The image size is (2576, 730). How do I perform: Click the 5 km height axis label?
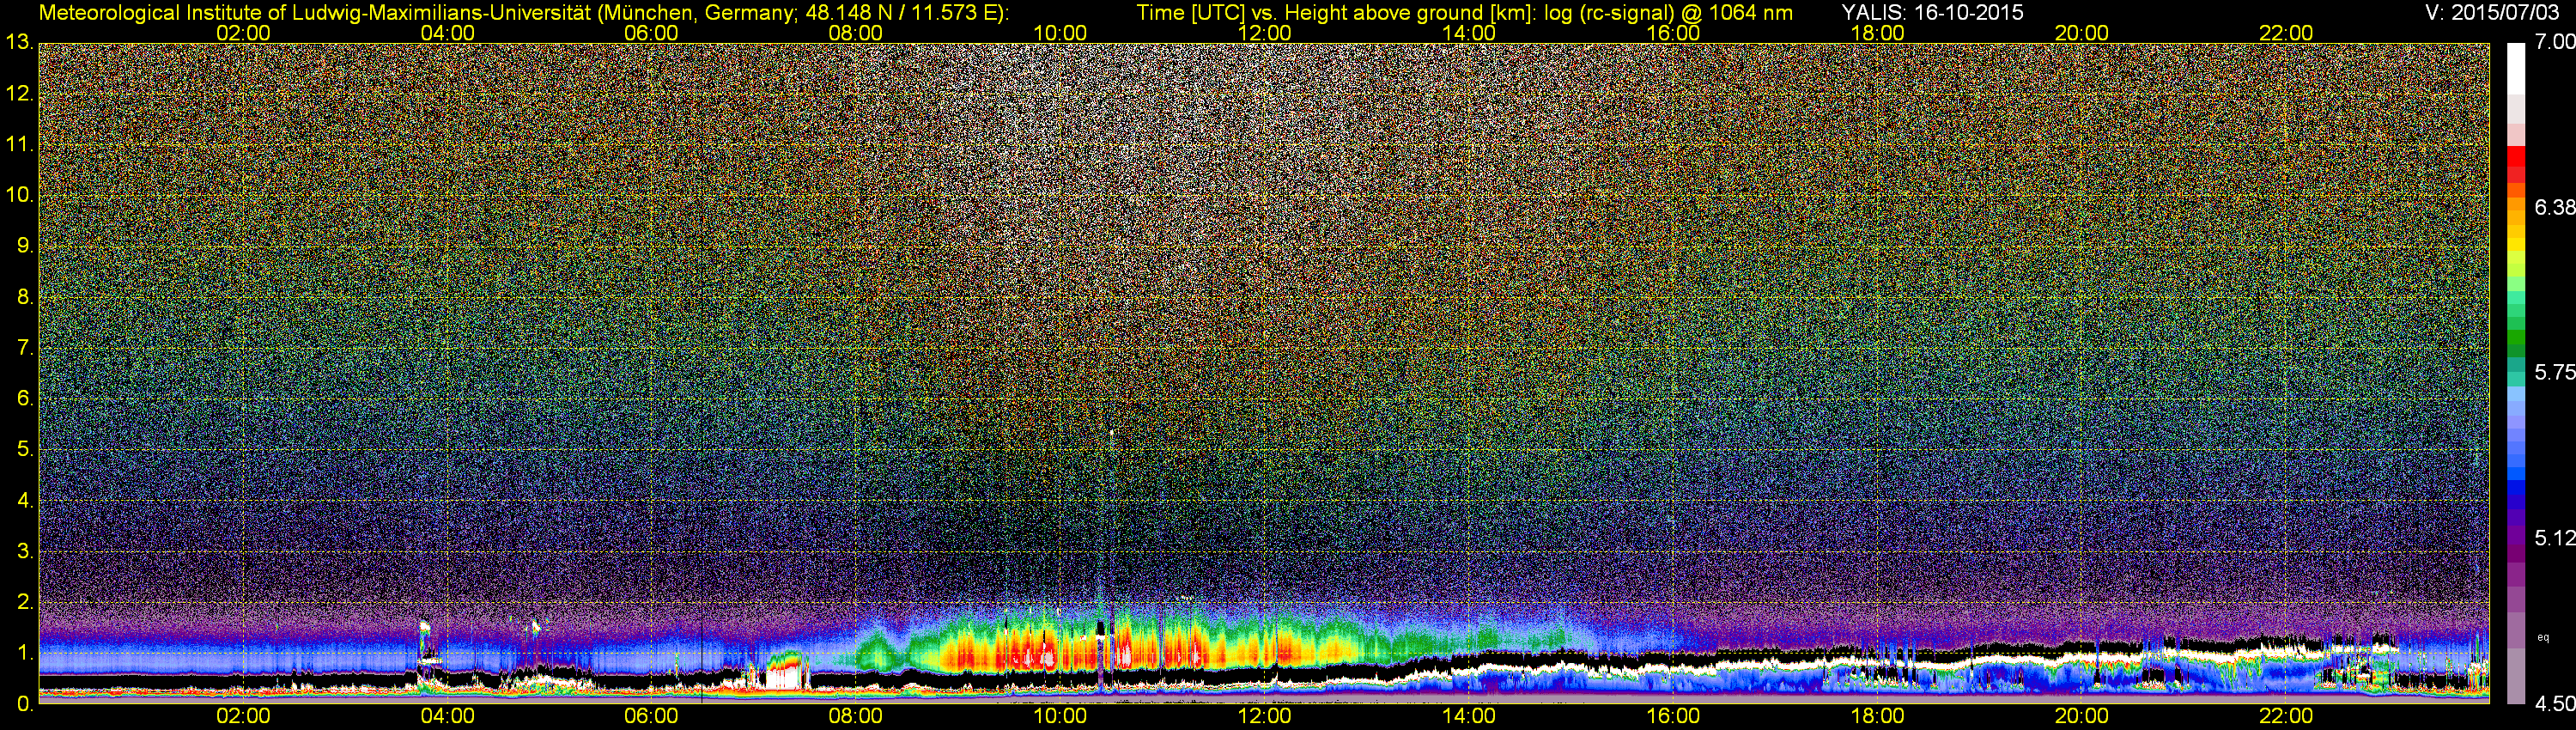coord(25,450)
